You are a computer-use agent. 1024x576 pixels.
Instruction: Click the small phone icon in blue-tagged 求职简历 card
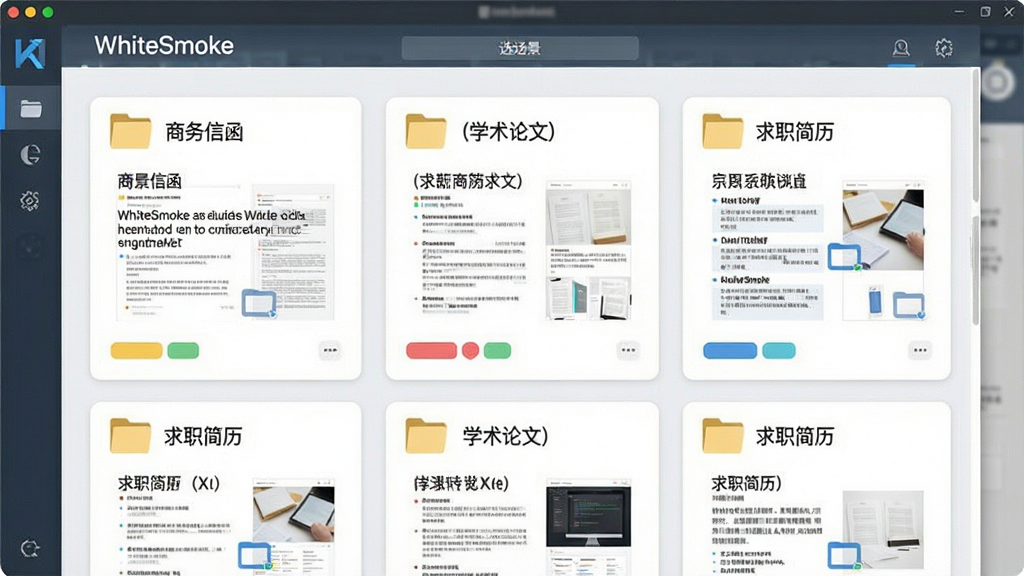(875, 302)
